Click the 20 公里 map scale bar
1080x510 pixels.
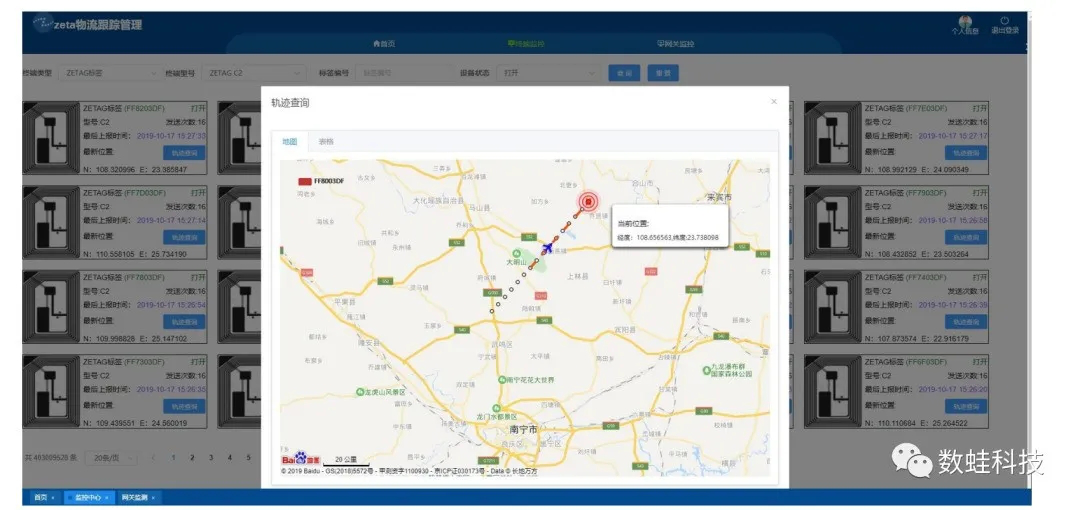tap(346, 460)
